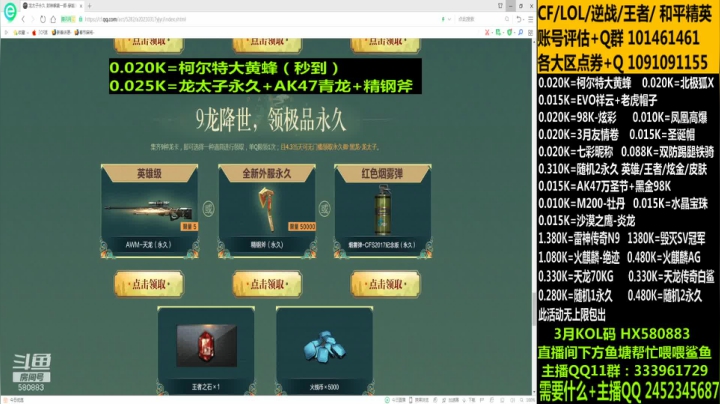Open the address bar dropdown arrow

click(450, 19)
